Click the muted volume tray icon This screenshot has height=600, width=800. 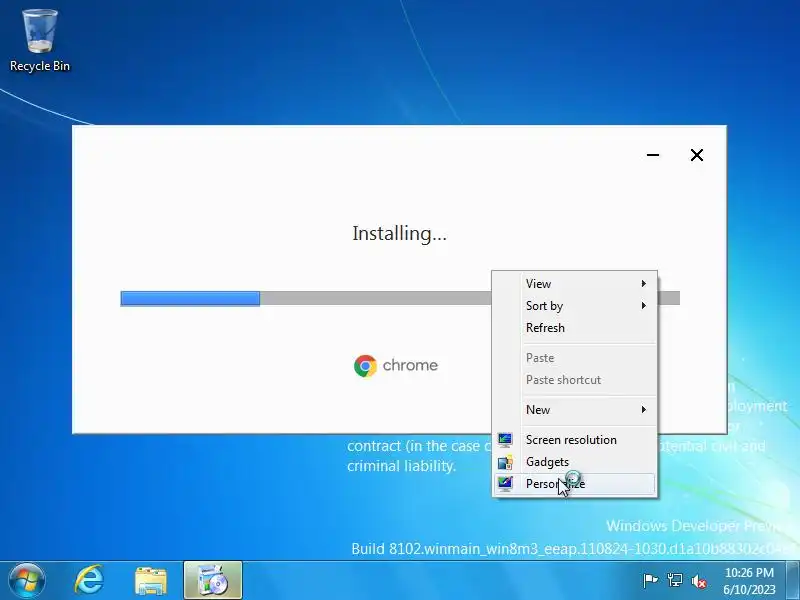click(698, 581)
